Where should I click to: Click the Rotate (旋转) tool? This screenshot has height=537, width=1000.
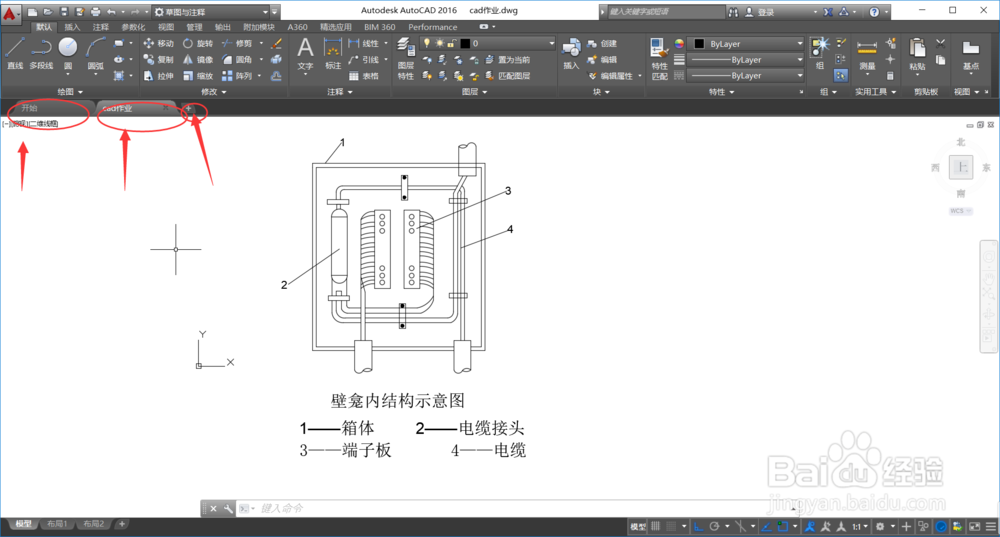coord(198,43)
